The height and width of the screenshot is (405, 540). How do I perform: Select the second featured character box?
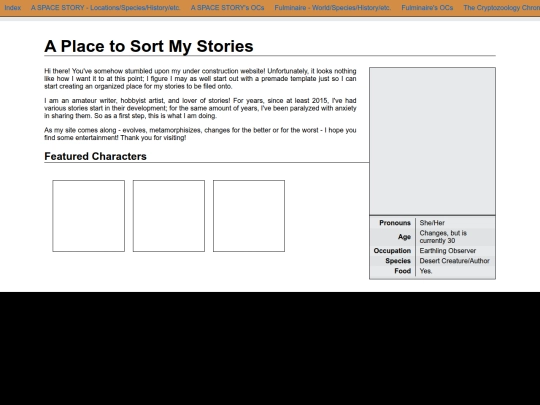click(x=169, y=216)
